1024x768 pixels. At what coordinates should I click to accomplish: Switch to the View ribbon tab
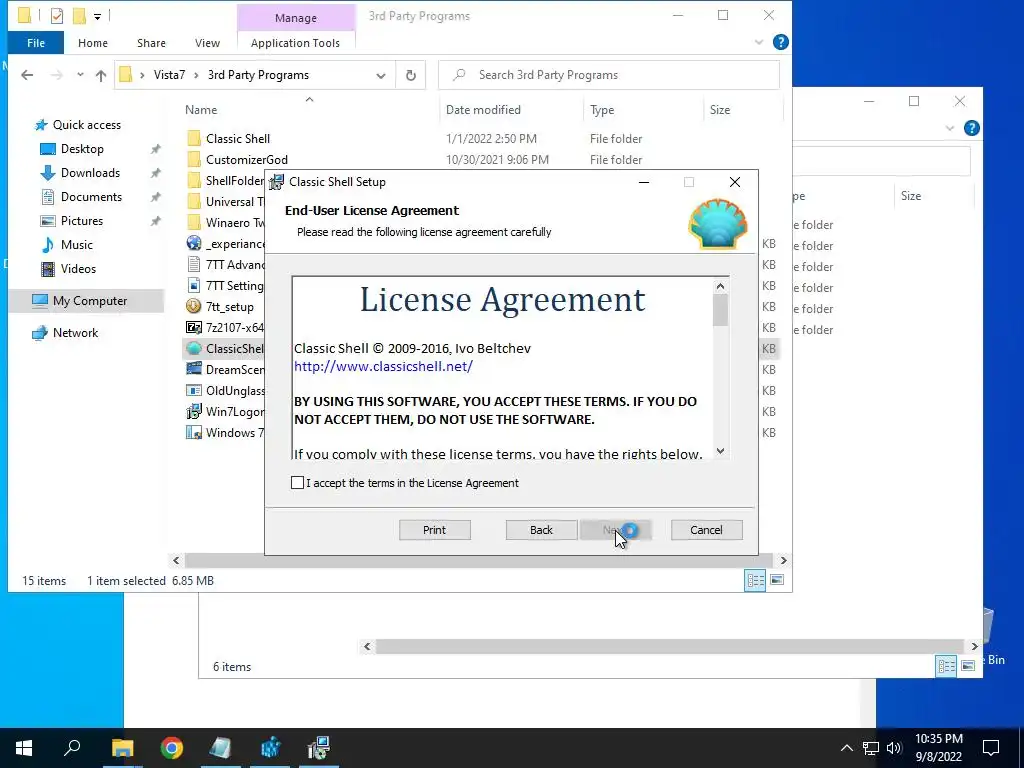[207, 43]
